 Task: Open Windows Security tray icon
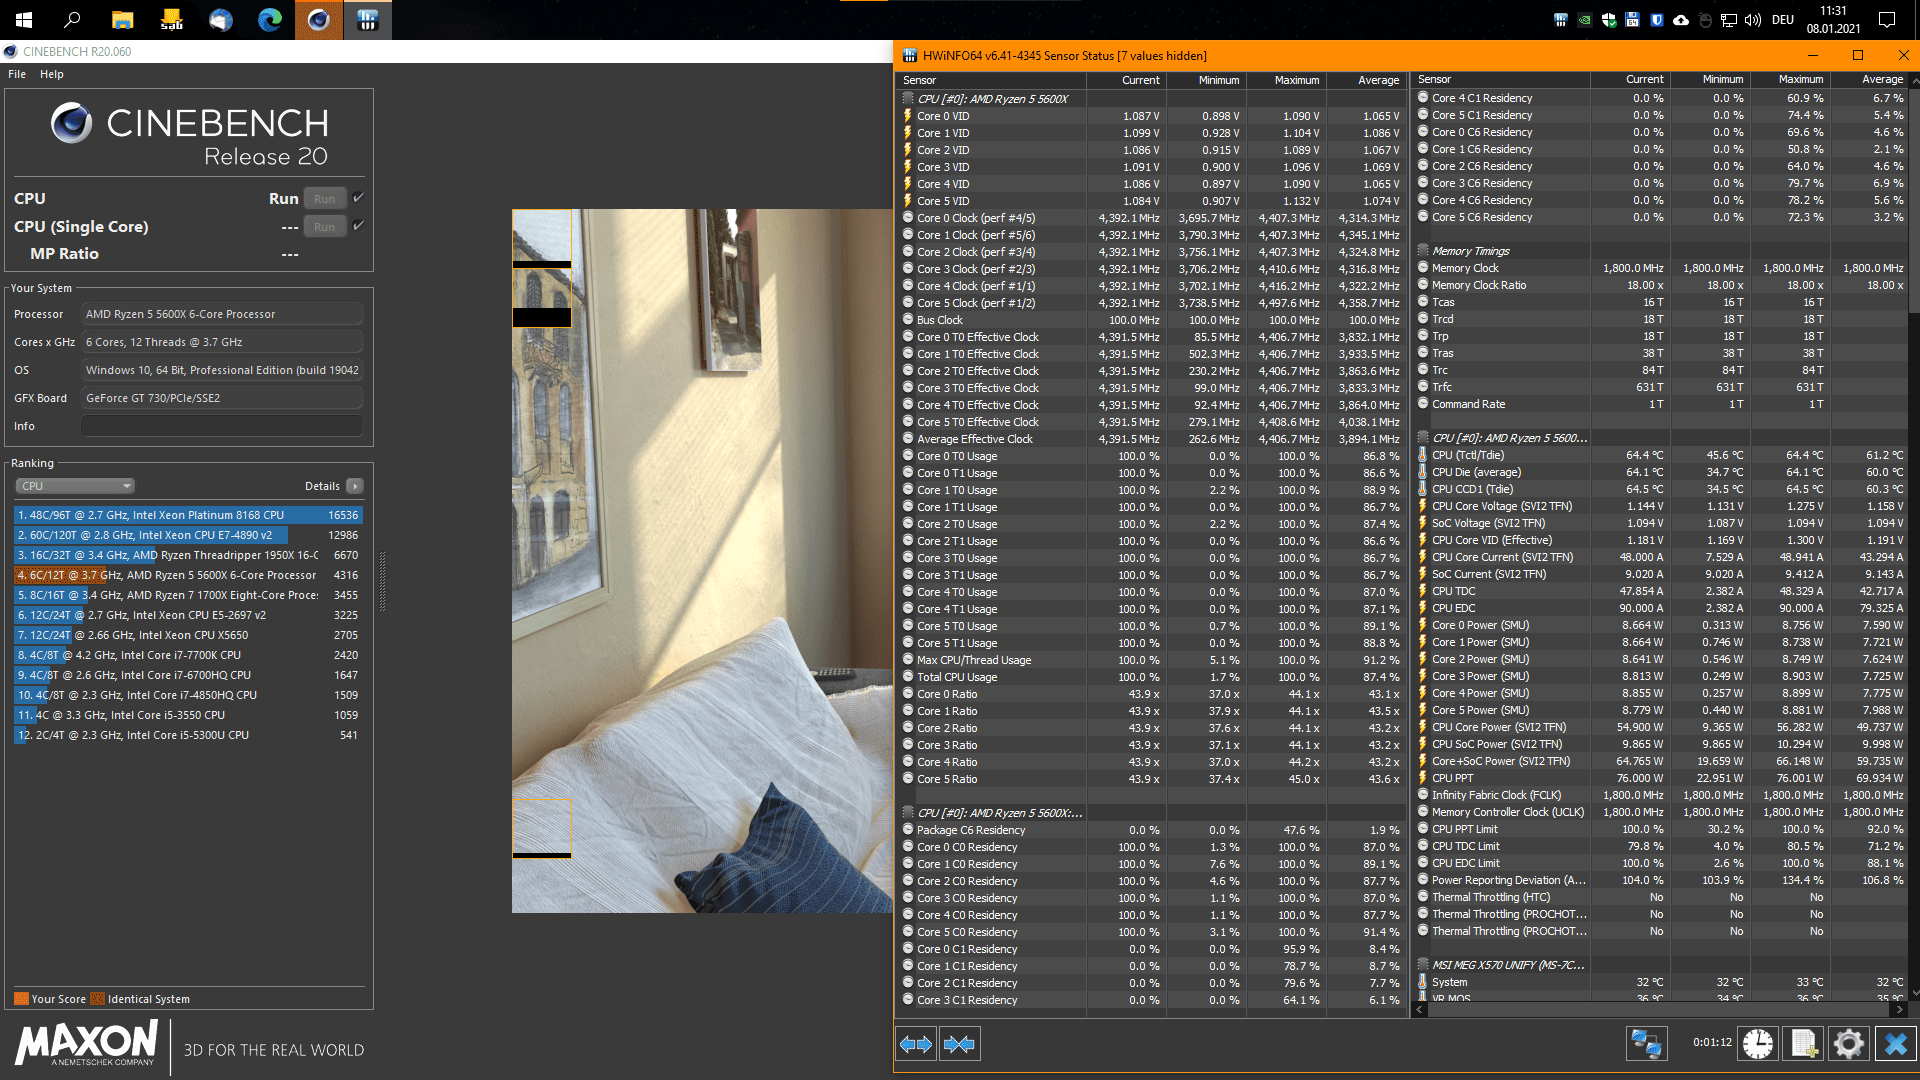1609,20
